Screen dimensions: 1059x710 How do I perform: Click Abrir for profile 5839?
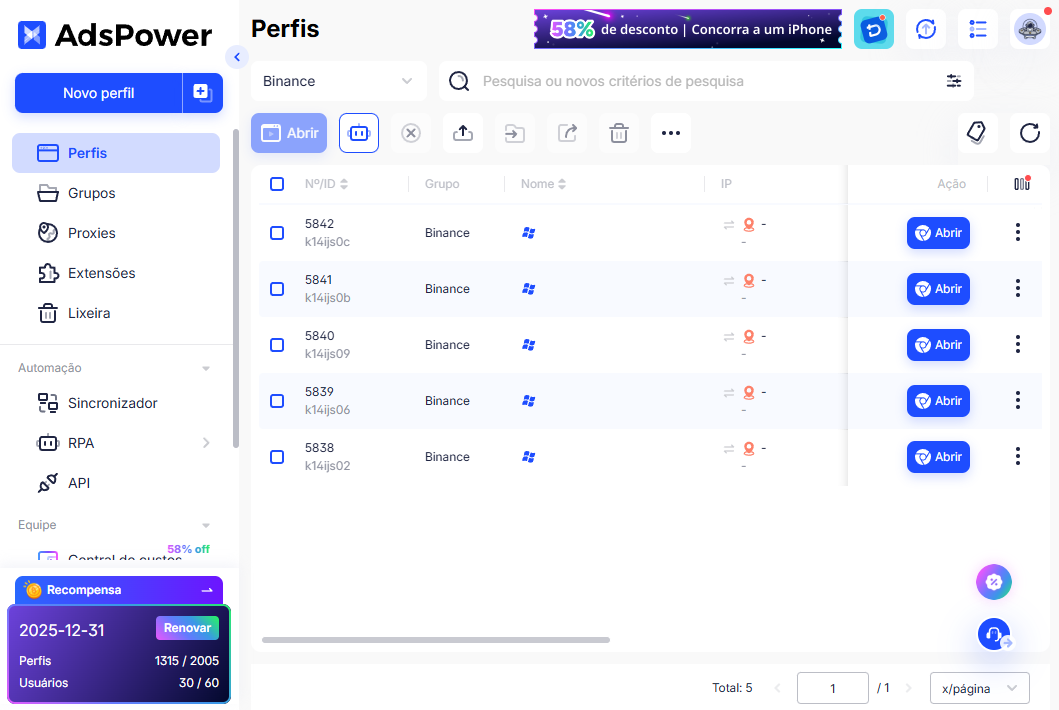pyautogui.click(x=938, y=401)
